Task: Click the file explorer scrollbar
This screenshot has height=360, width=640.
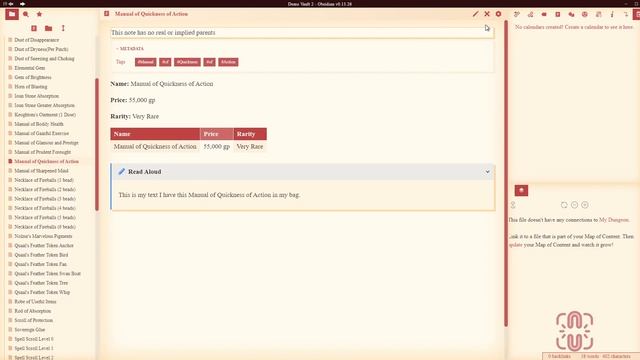Action: tap(97, 144)
